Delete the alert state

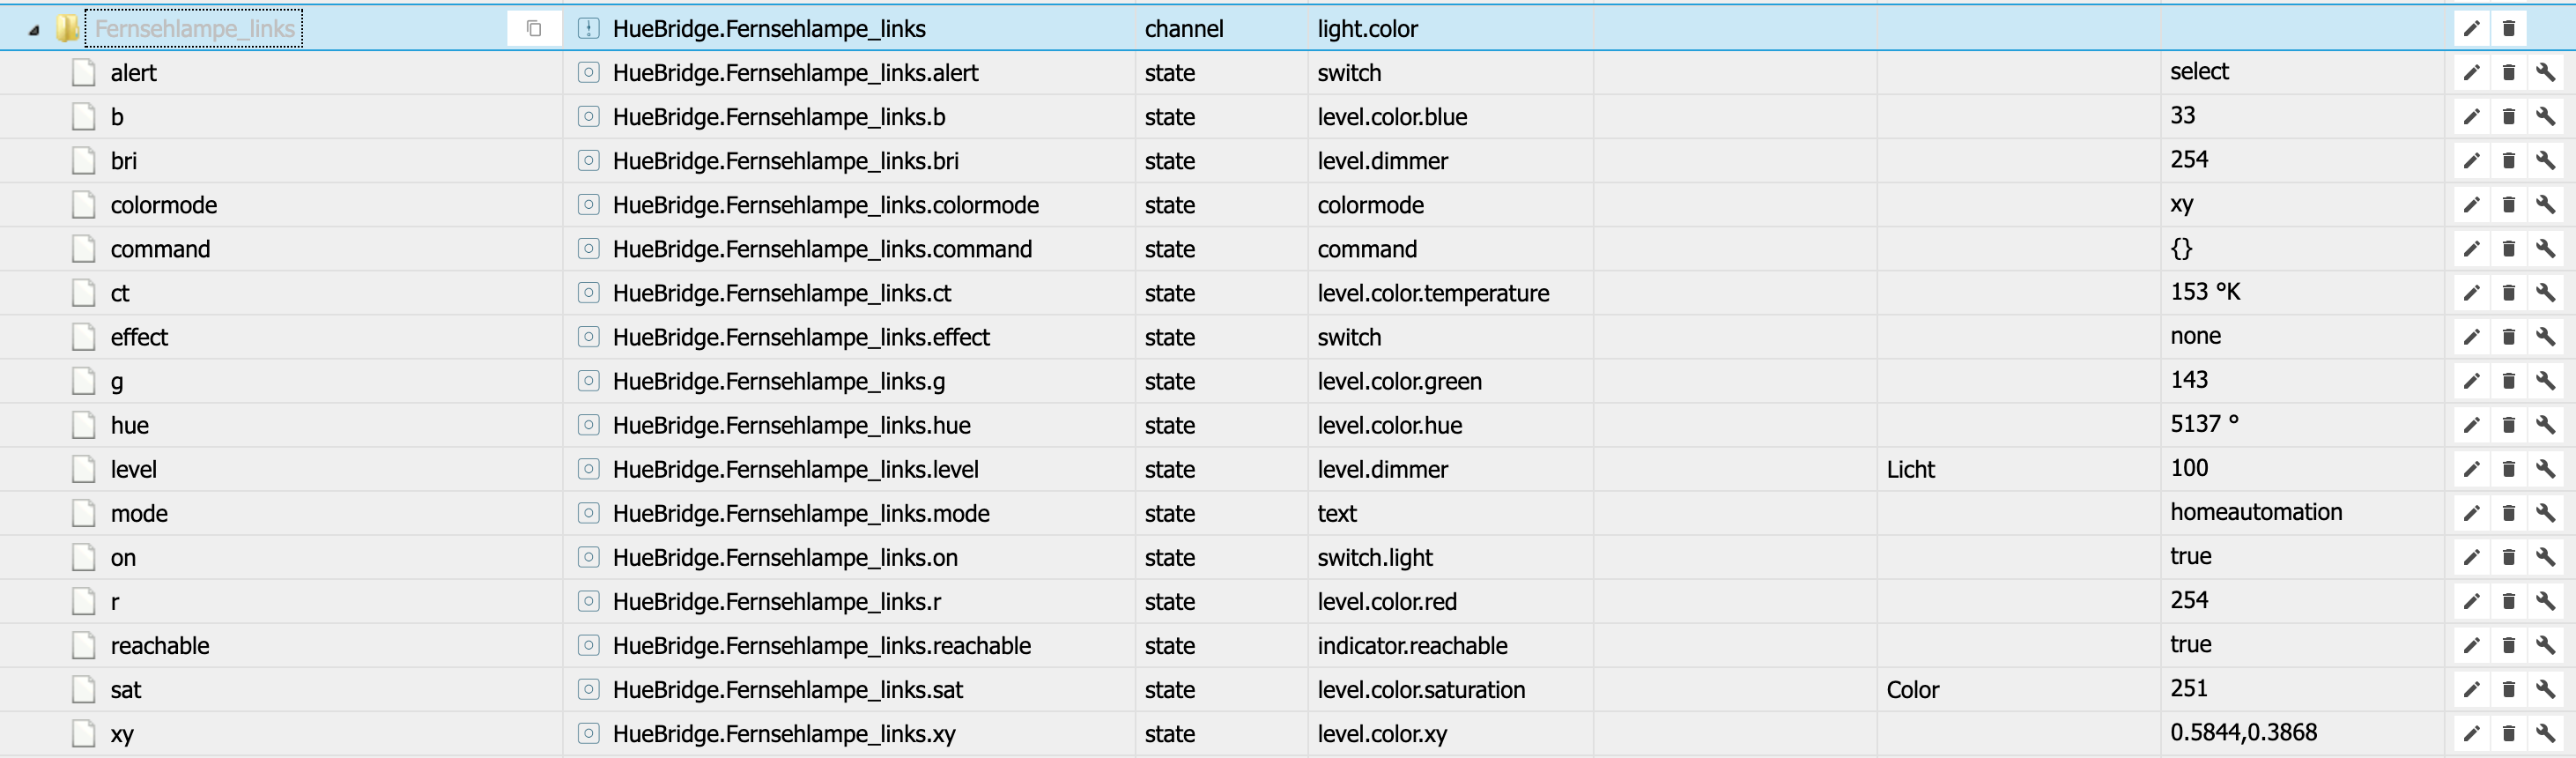[x=2508, y=73]
